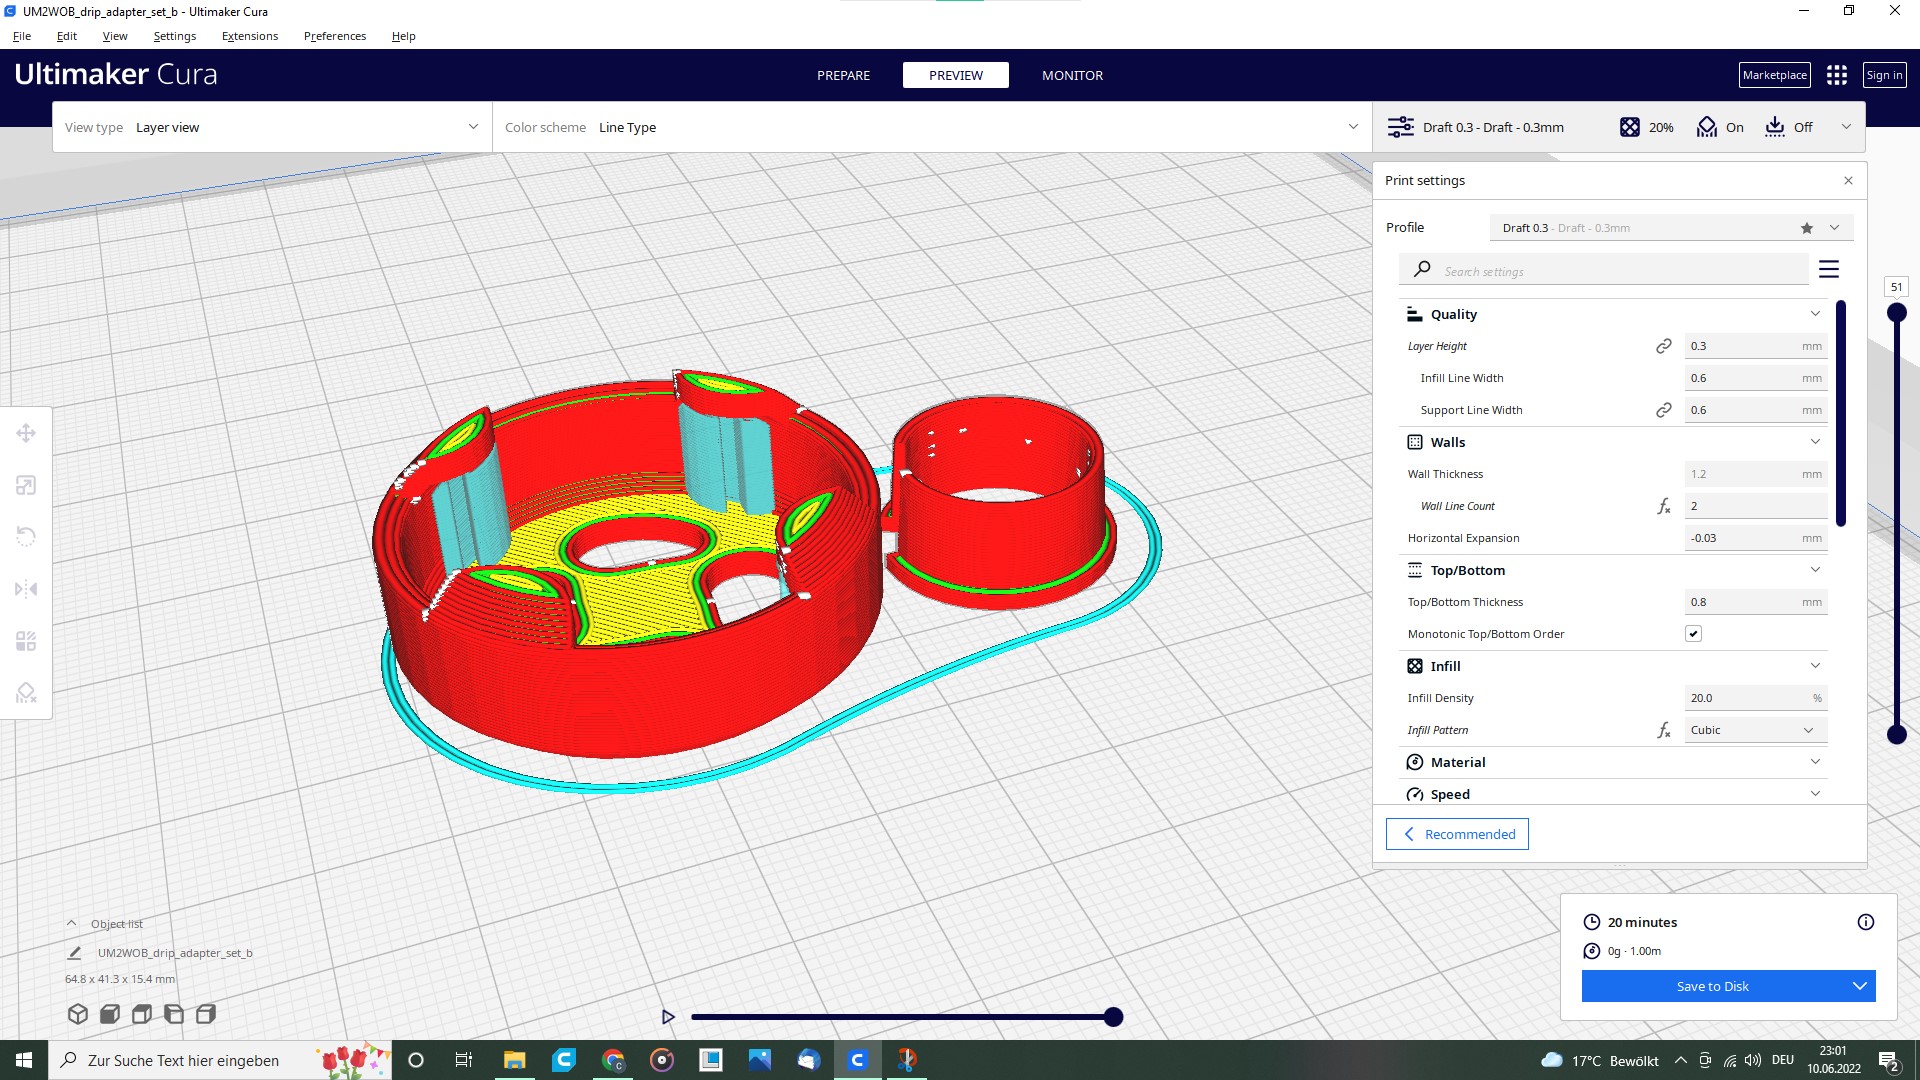The image size is (1920, 1080).
Task: Edit the Layer Height value field
Action: click(1756, 346)
